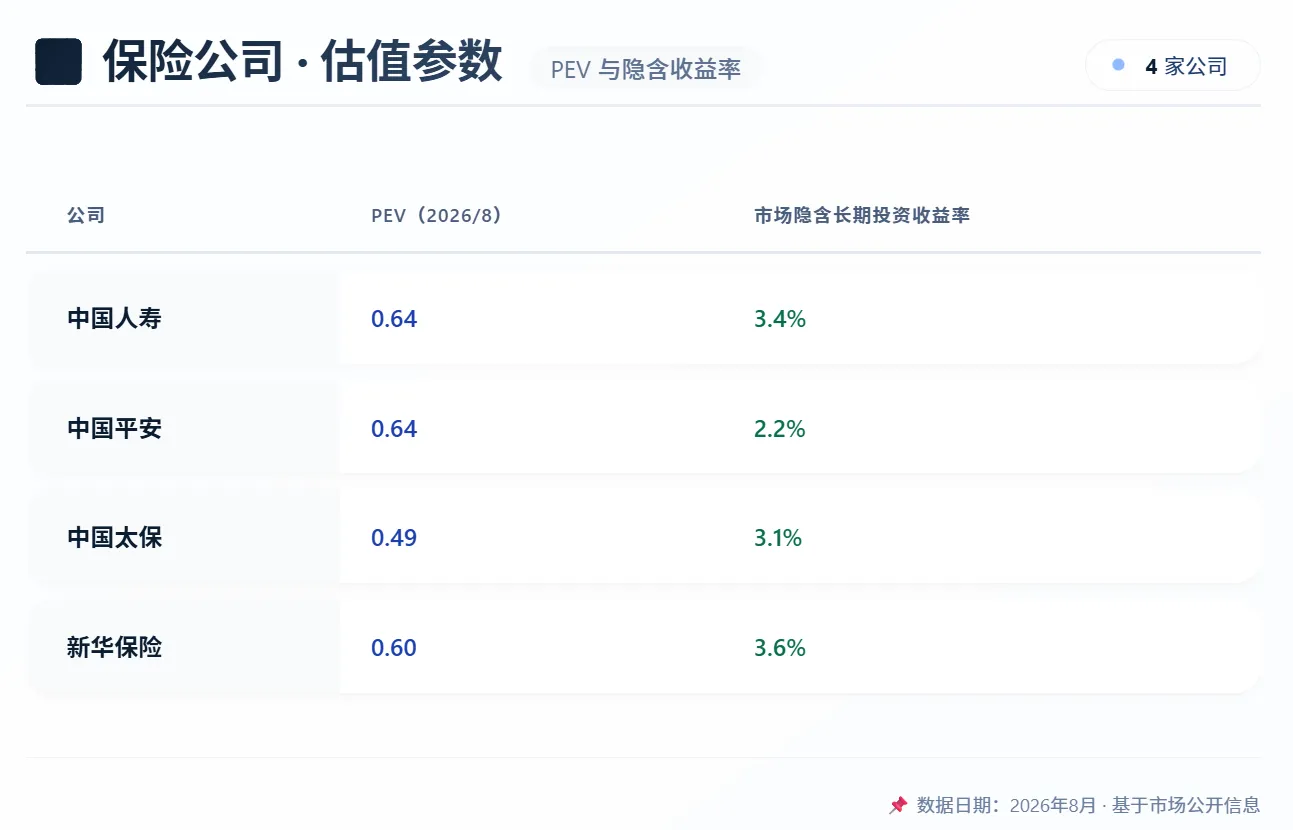Click the 数据日期 footer note text
The width and height of the screenshot is (1293, 830).
tap(1088, 805)
